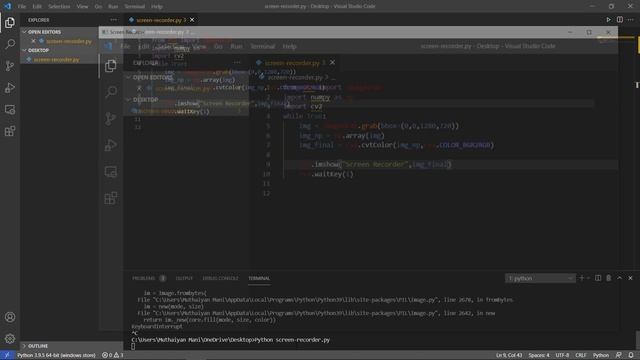The height and width of the screenshot is (360, 640).
Task: Click Source Control icon in Screen Recorder window
Action: [111, 119]
